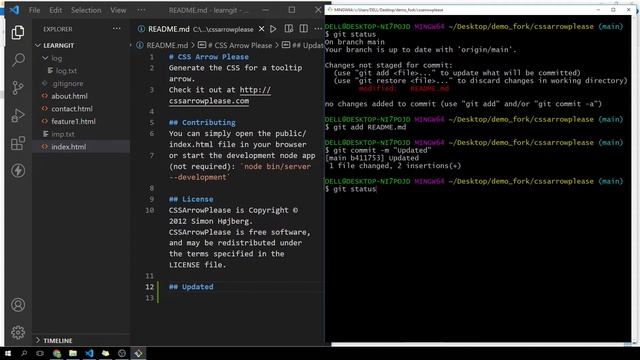
Task: Open the Windows Start button
Action: [8, 353]
